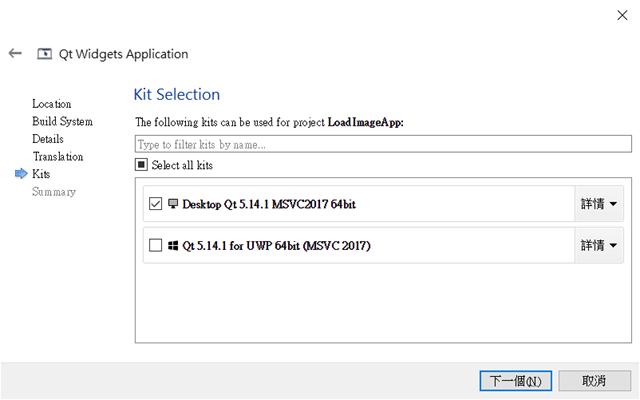Uncheck Desktop Qt 5.14.1 MSVC2017 64bit kit

[156, 204]
